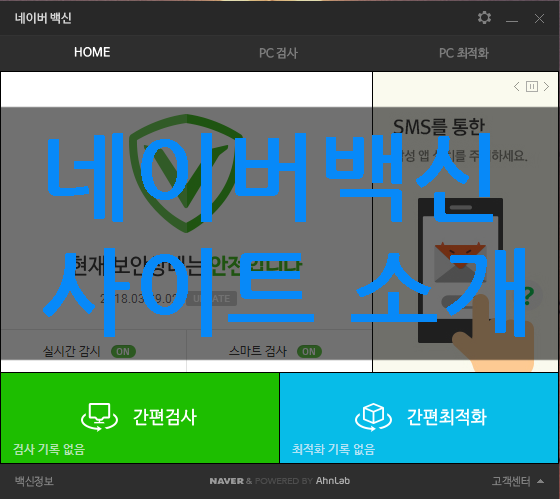Toggle 스마트 검사 ON switch
The height and width of the screenshot is (499, 560).
309,351
